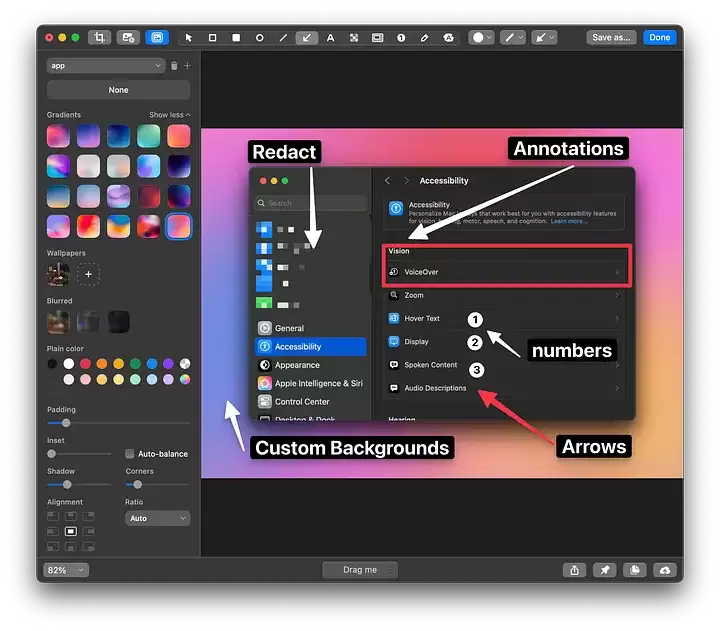Select the numbered counter tool
Viewport: 720px width, 631px height.
click(401, 37)
